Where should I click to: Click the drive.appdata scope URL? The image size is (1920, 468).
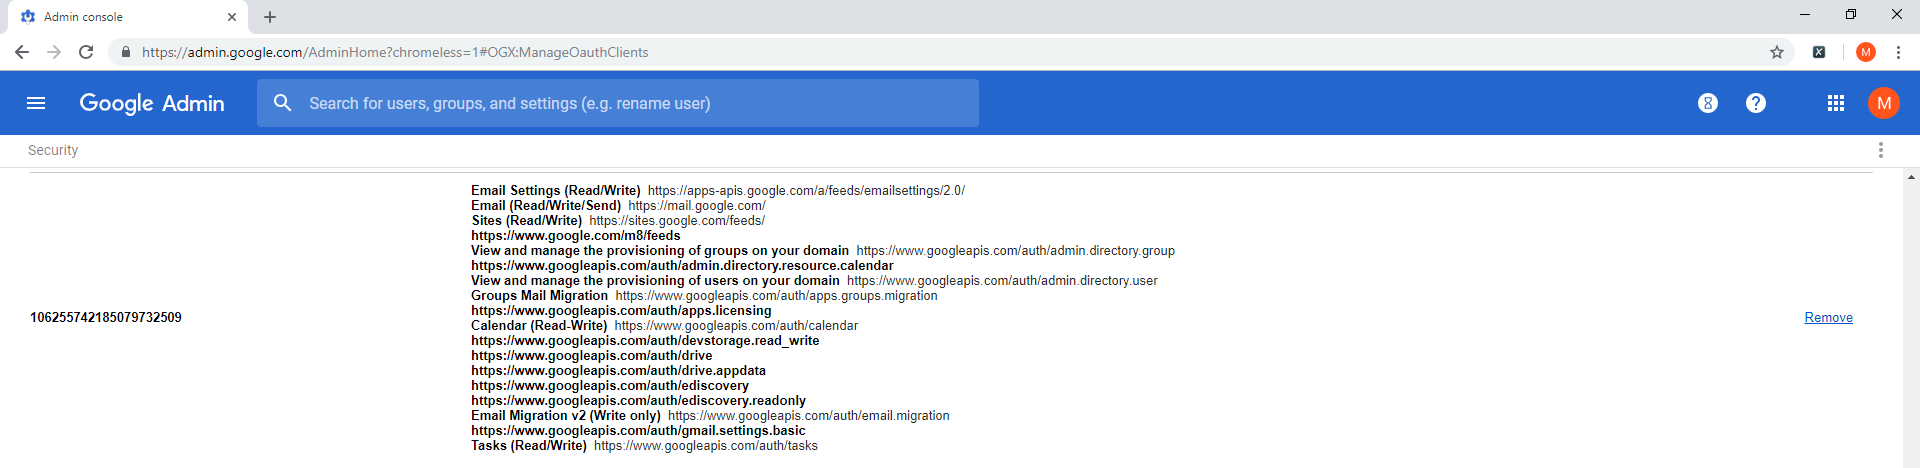619,371
